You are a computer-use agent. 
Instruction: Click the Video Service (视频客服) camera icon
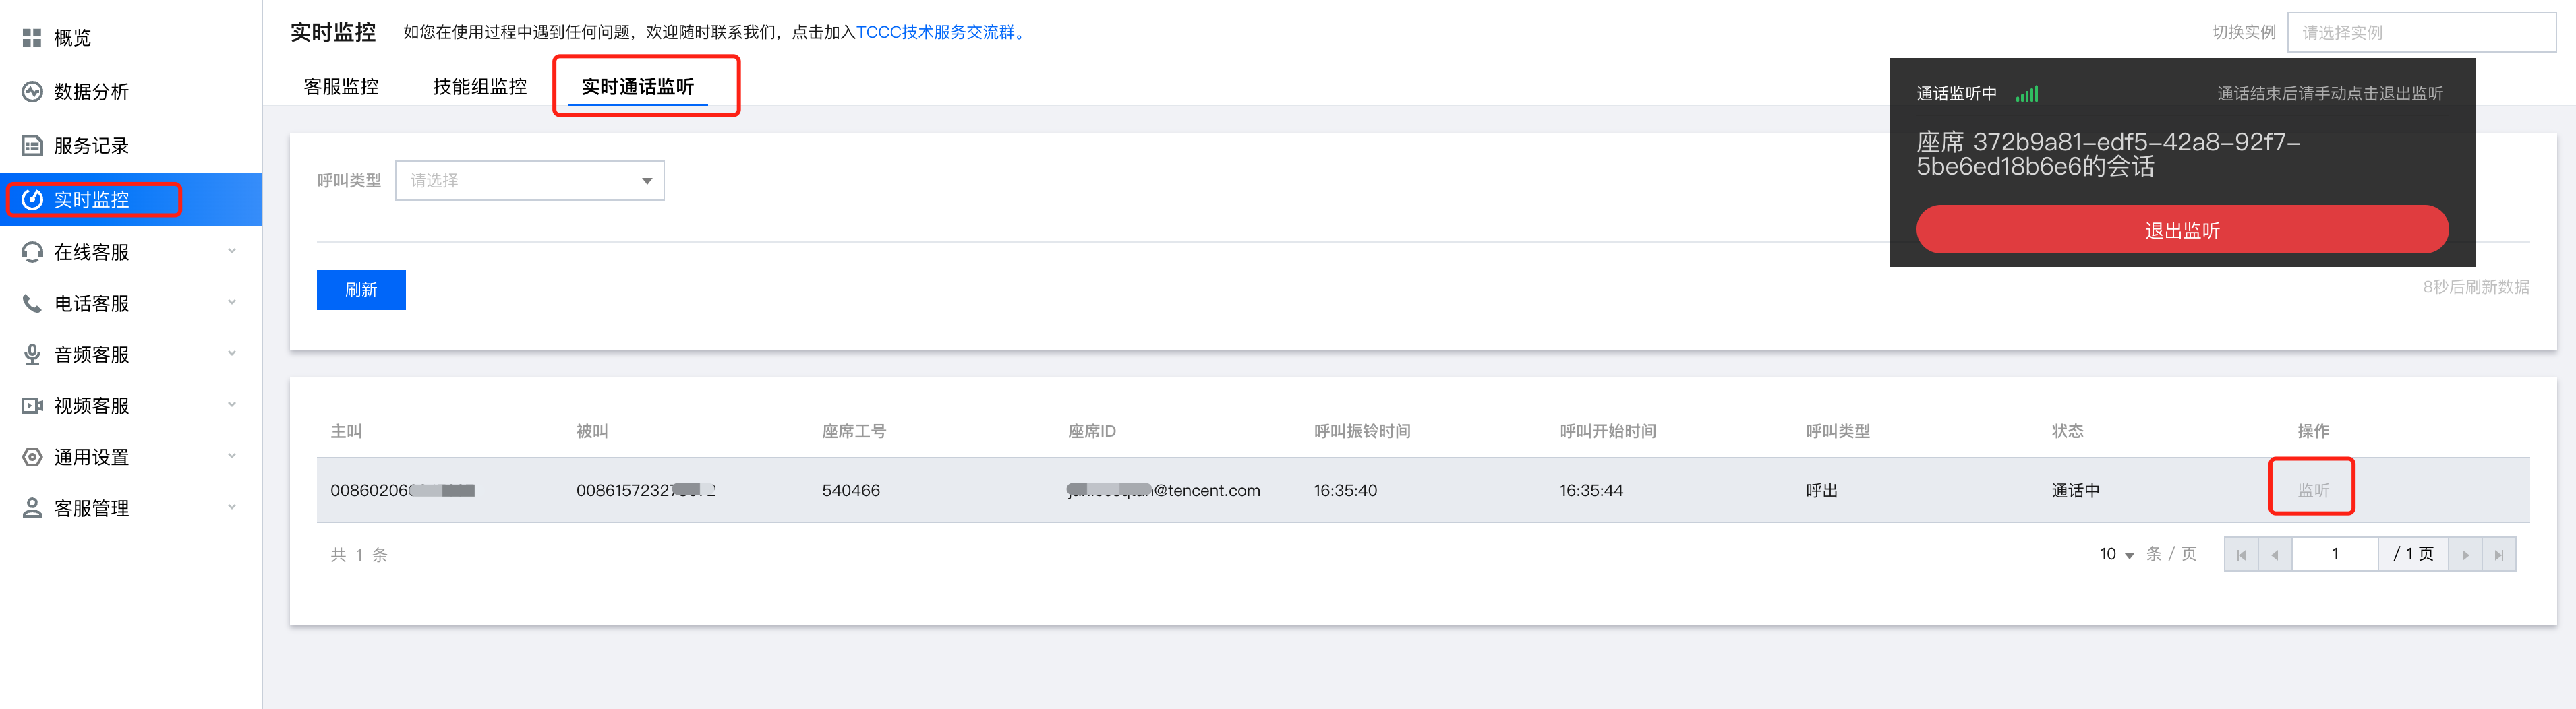[x=32, y=406]
